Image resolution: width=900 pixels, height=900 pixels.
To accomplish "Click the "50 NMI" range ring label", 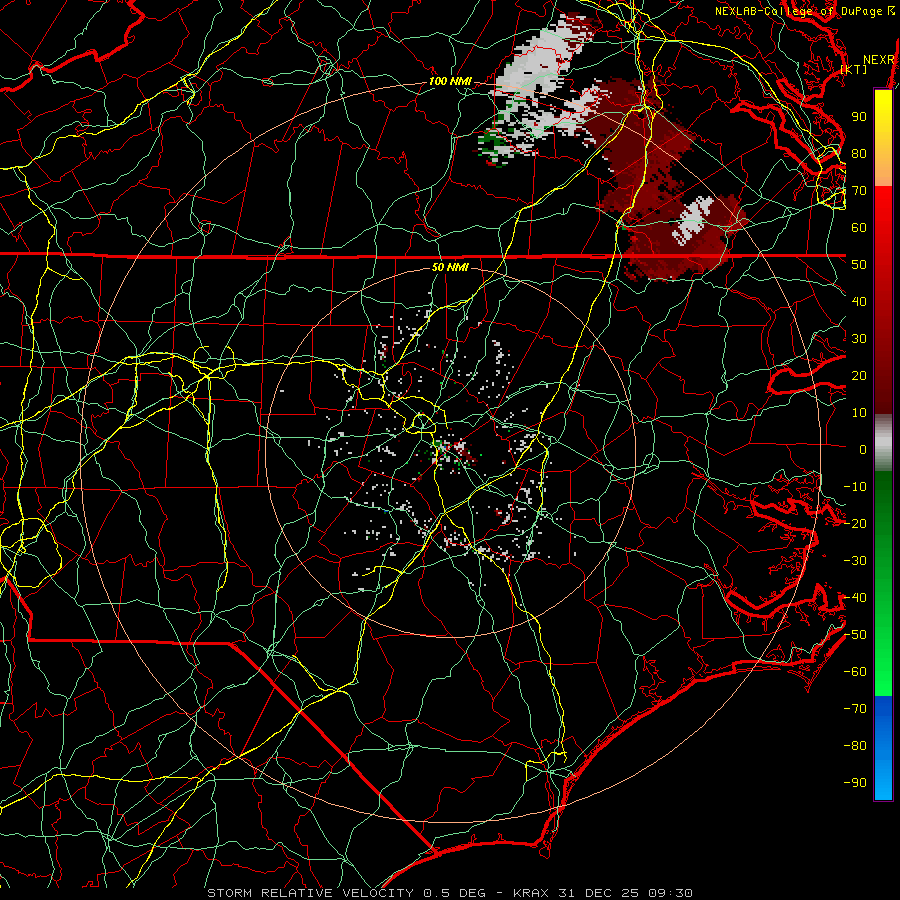I will pyautogui.click(x=449, y=267).
